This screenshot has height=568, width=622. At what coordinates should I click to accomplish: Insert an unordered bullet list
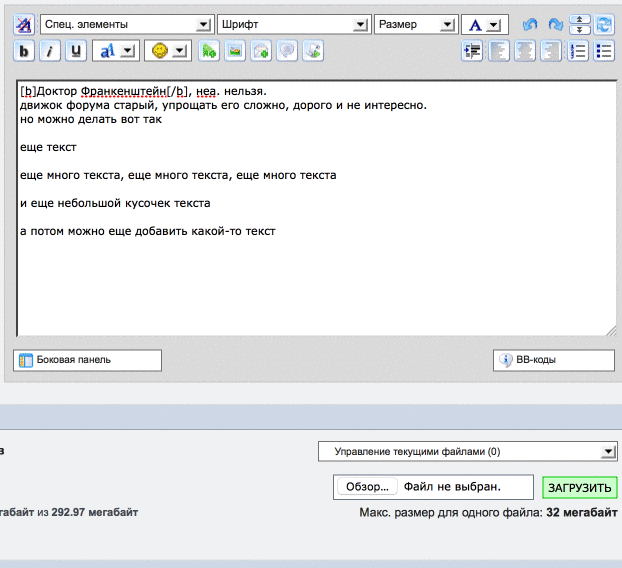603,52
